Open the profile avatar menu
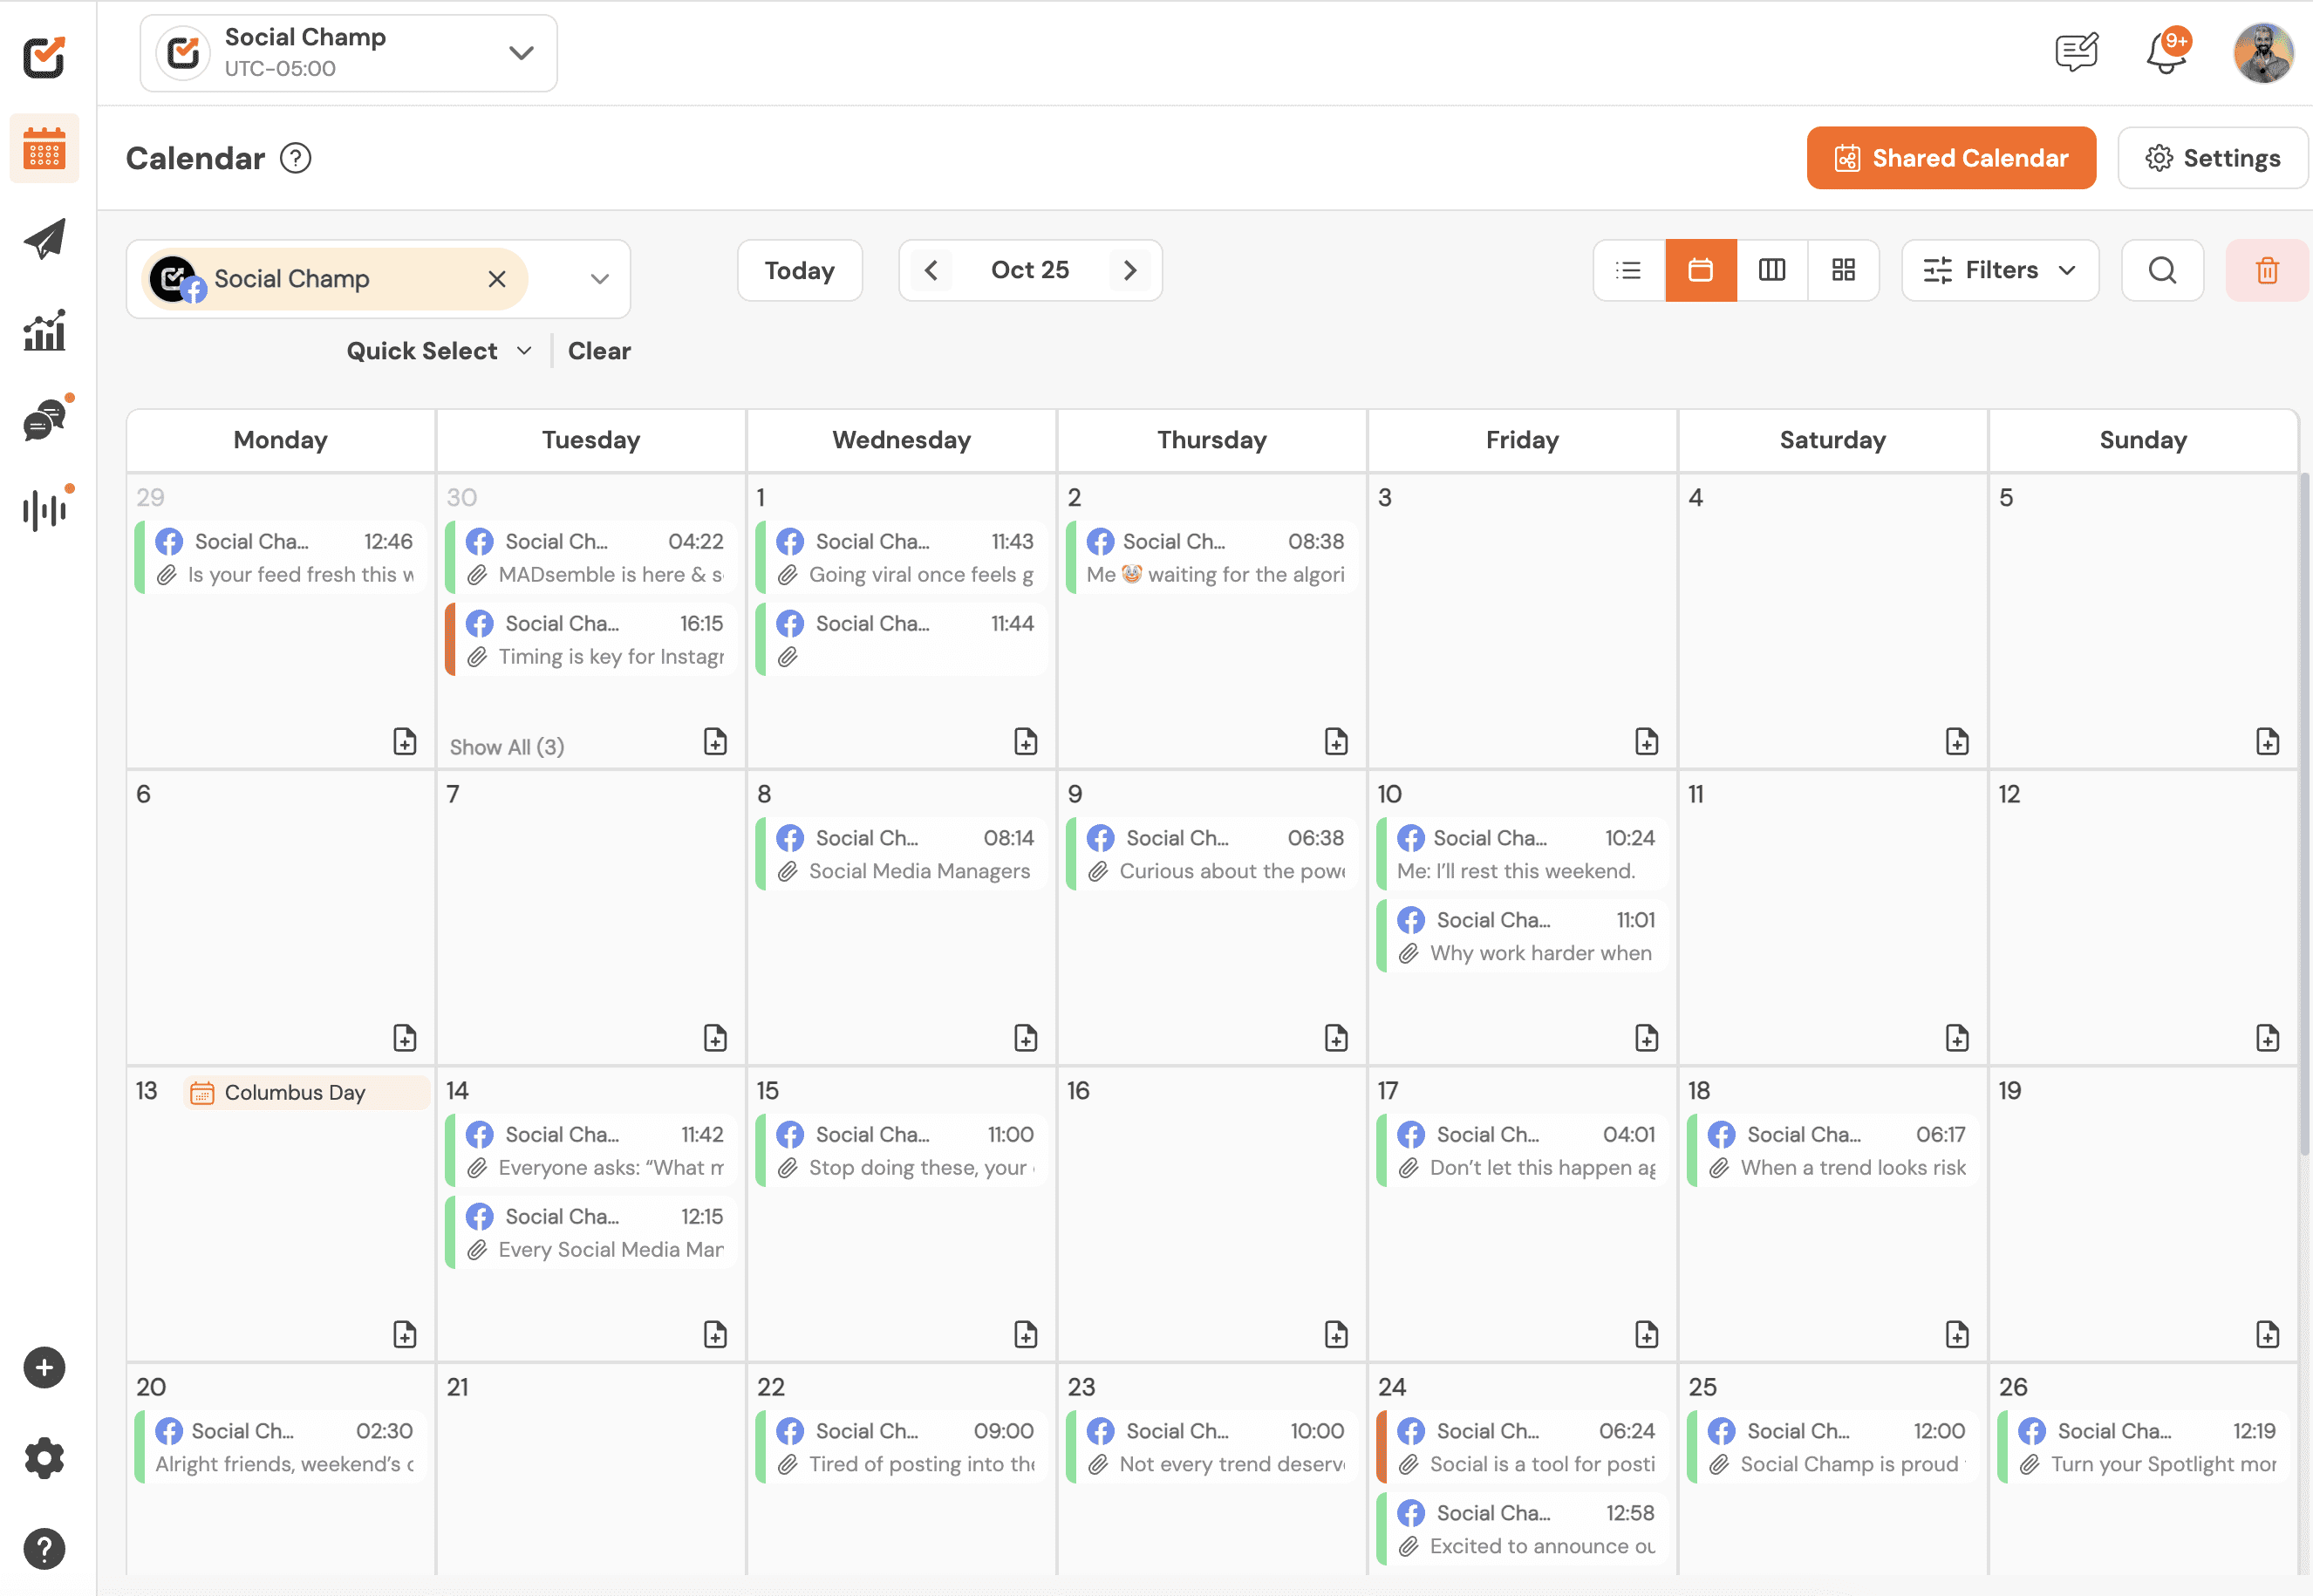Viewport: 2313px width, 1596px height. pos(2262,53)
